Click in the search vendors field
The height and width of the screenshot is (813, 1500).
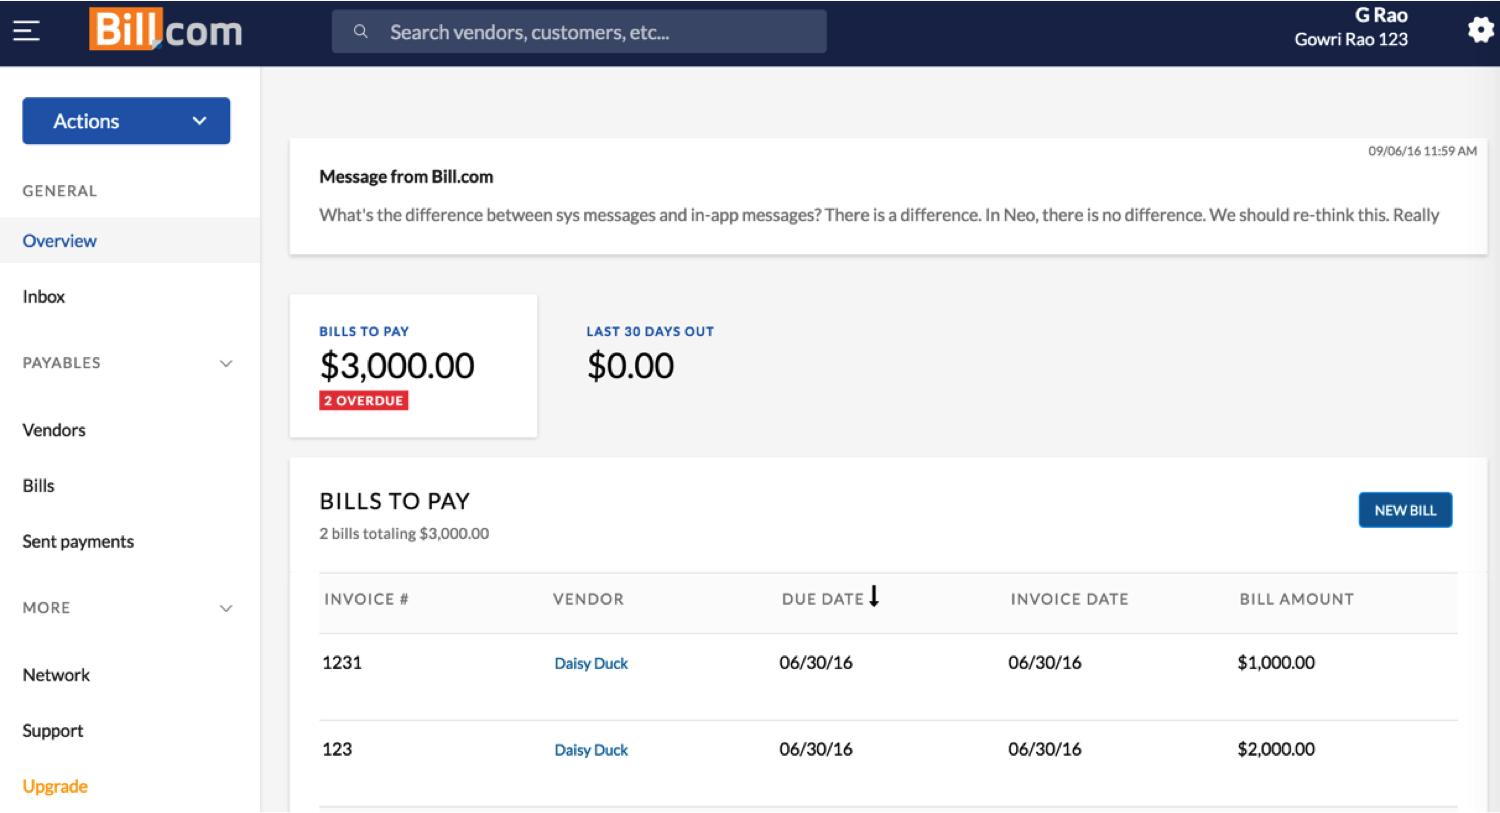click(600, 32)
